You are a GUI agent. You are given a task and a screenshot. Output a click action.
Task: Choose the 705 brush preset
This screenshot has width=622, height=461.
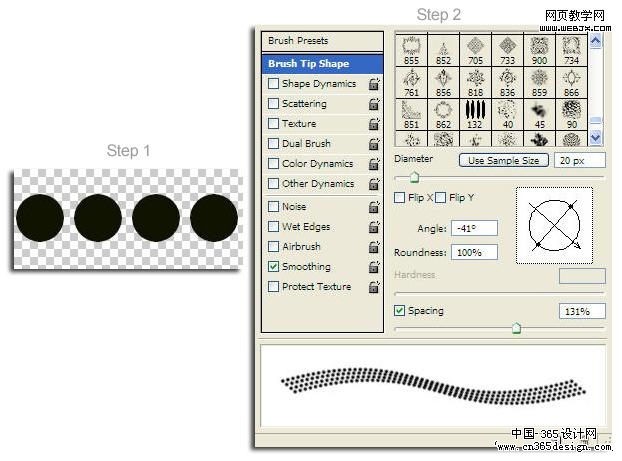[475, 50]
